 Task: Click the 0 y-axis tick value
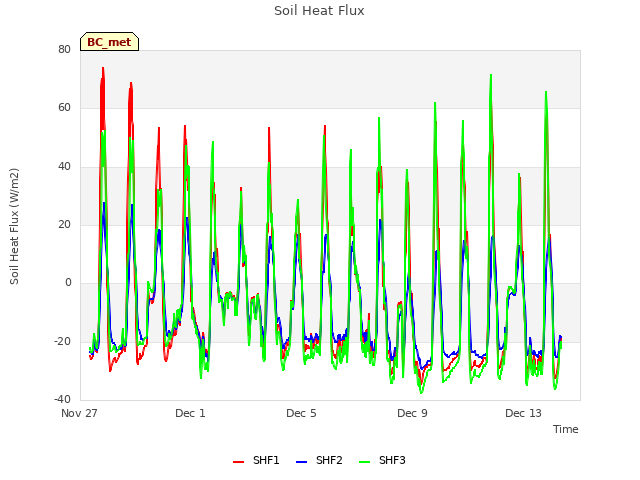pos(68,282)
